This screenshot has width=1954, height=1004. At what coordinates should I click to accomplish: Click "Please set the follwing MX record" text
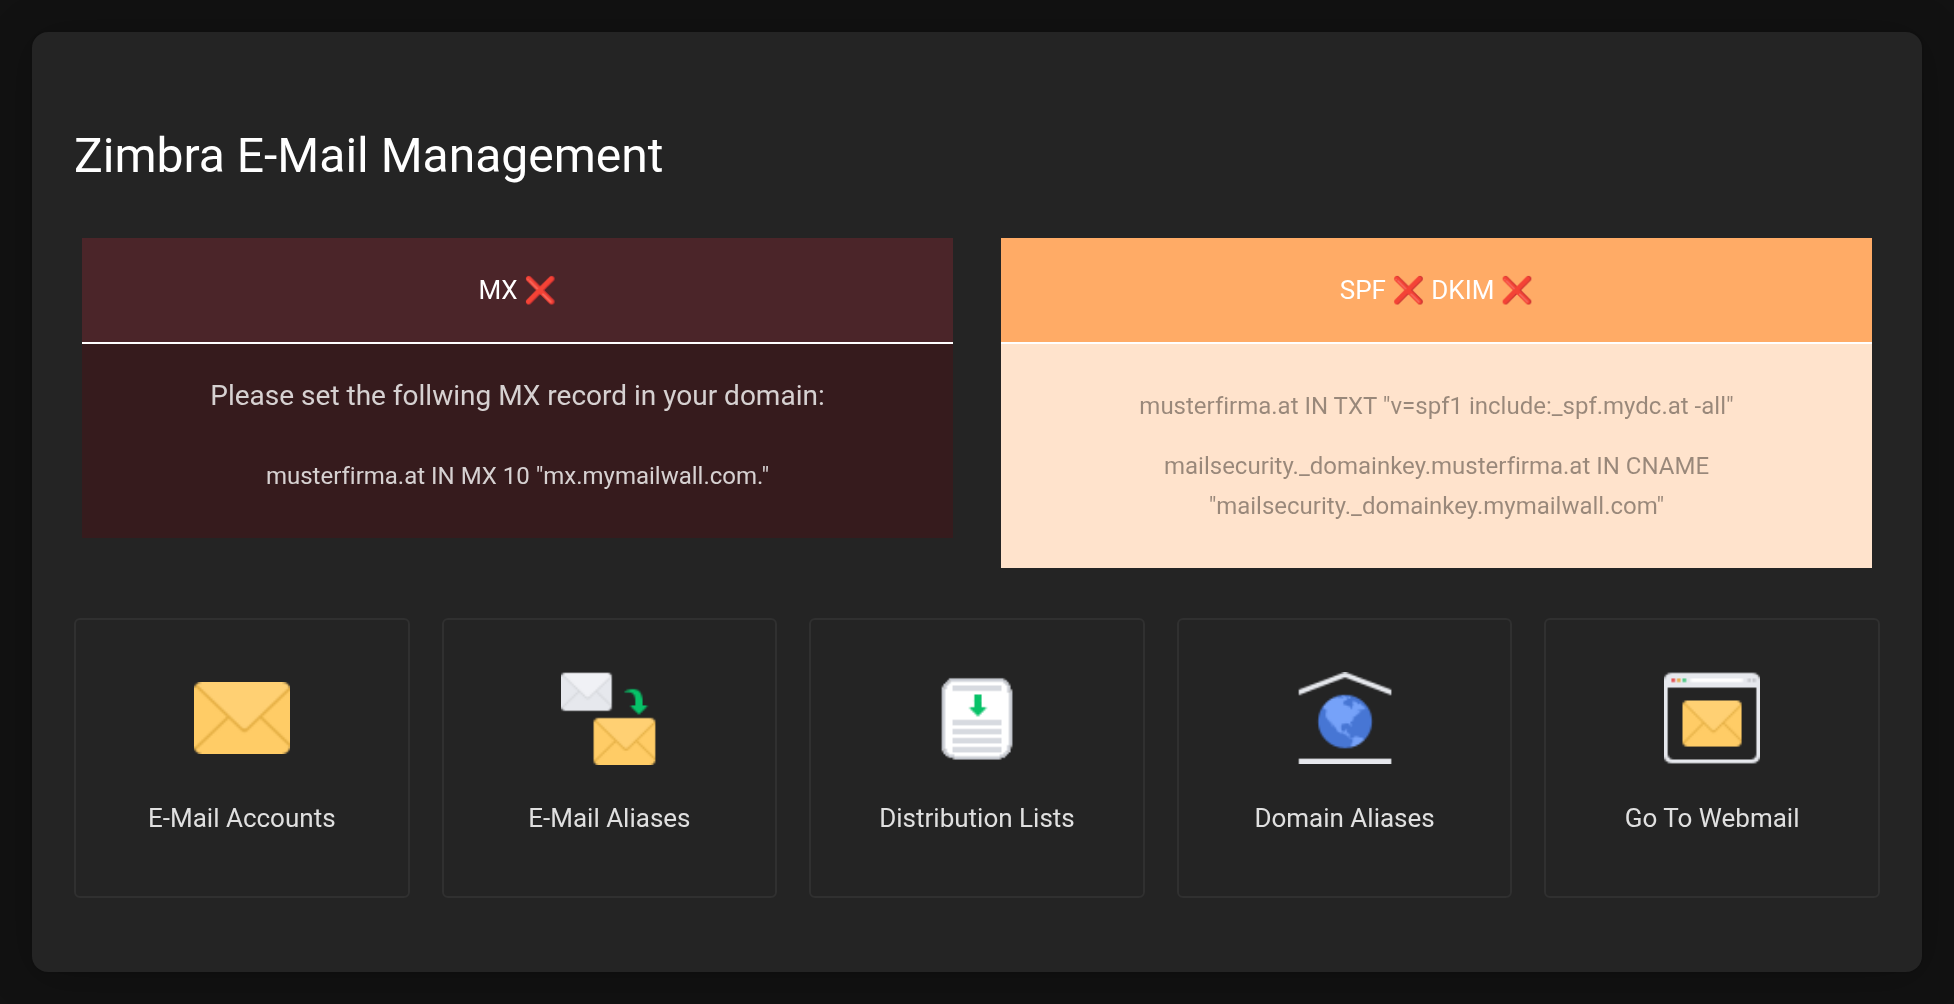517,396
